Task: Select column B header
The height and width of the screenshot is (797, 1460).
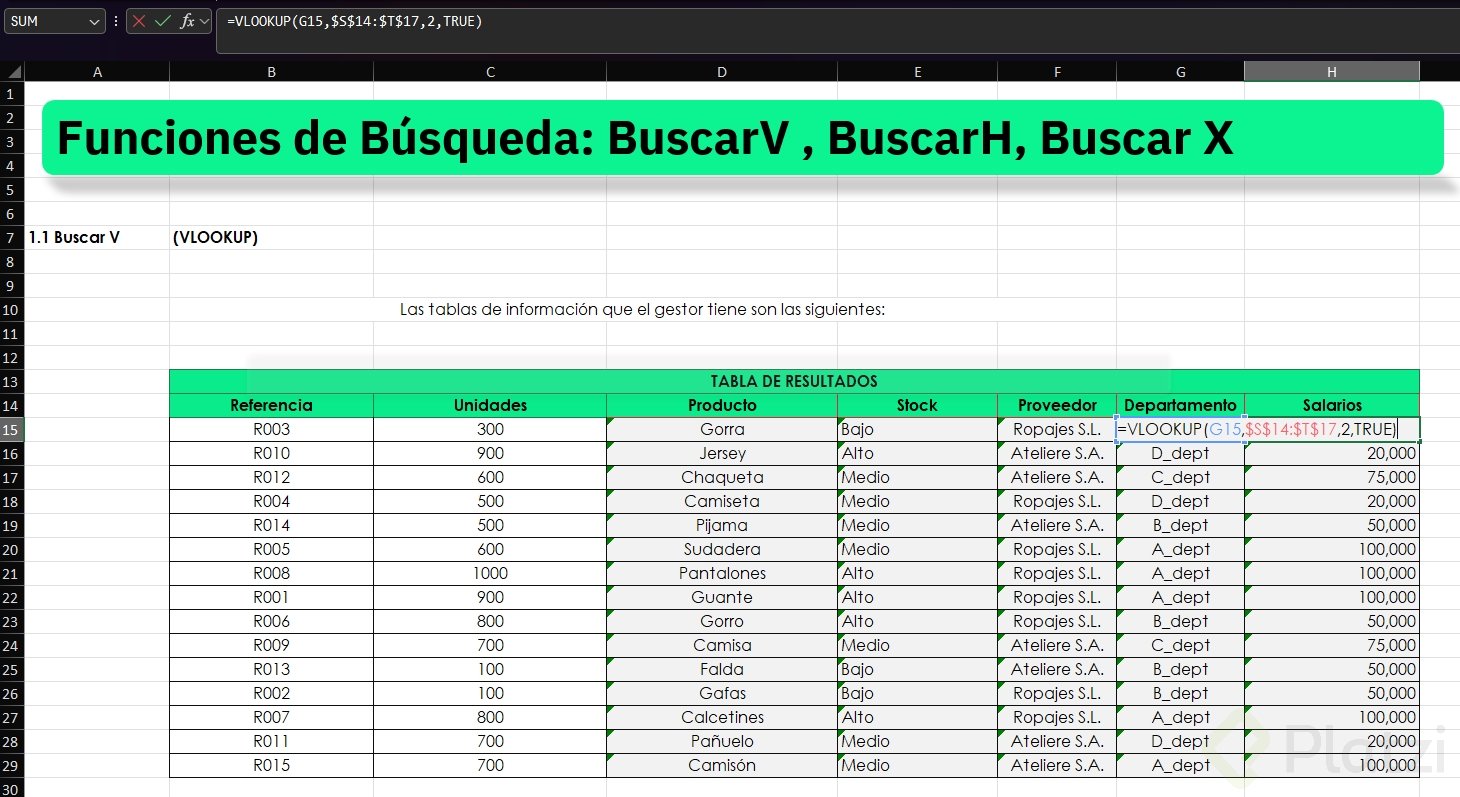Action: coord(271,72)
